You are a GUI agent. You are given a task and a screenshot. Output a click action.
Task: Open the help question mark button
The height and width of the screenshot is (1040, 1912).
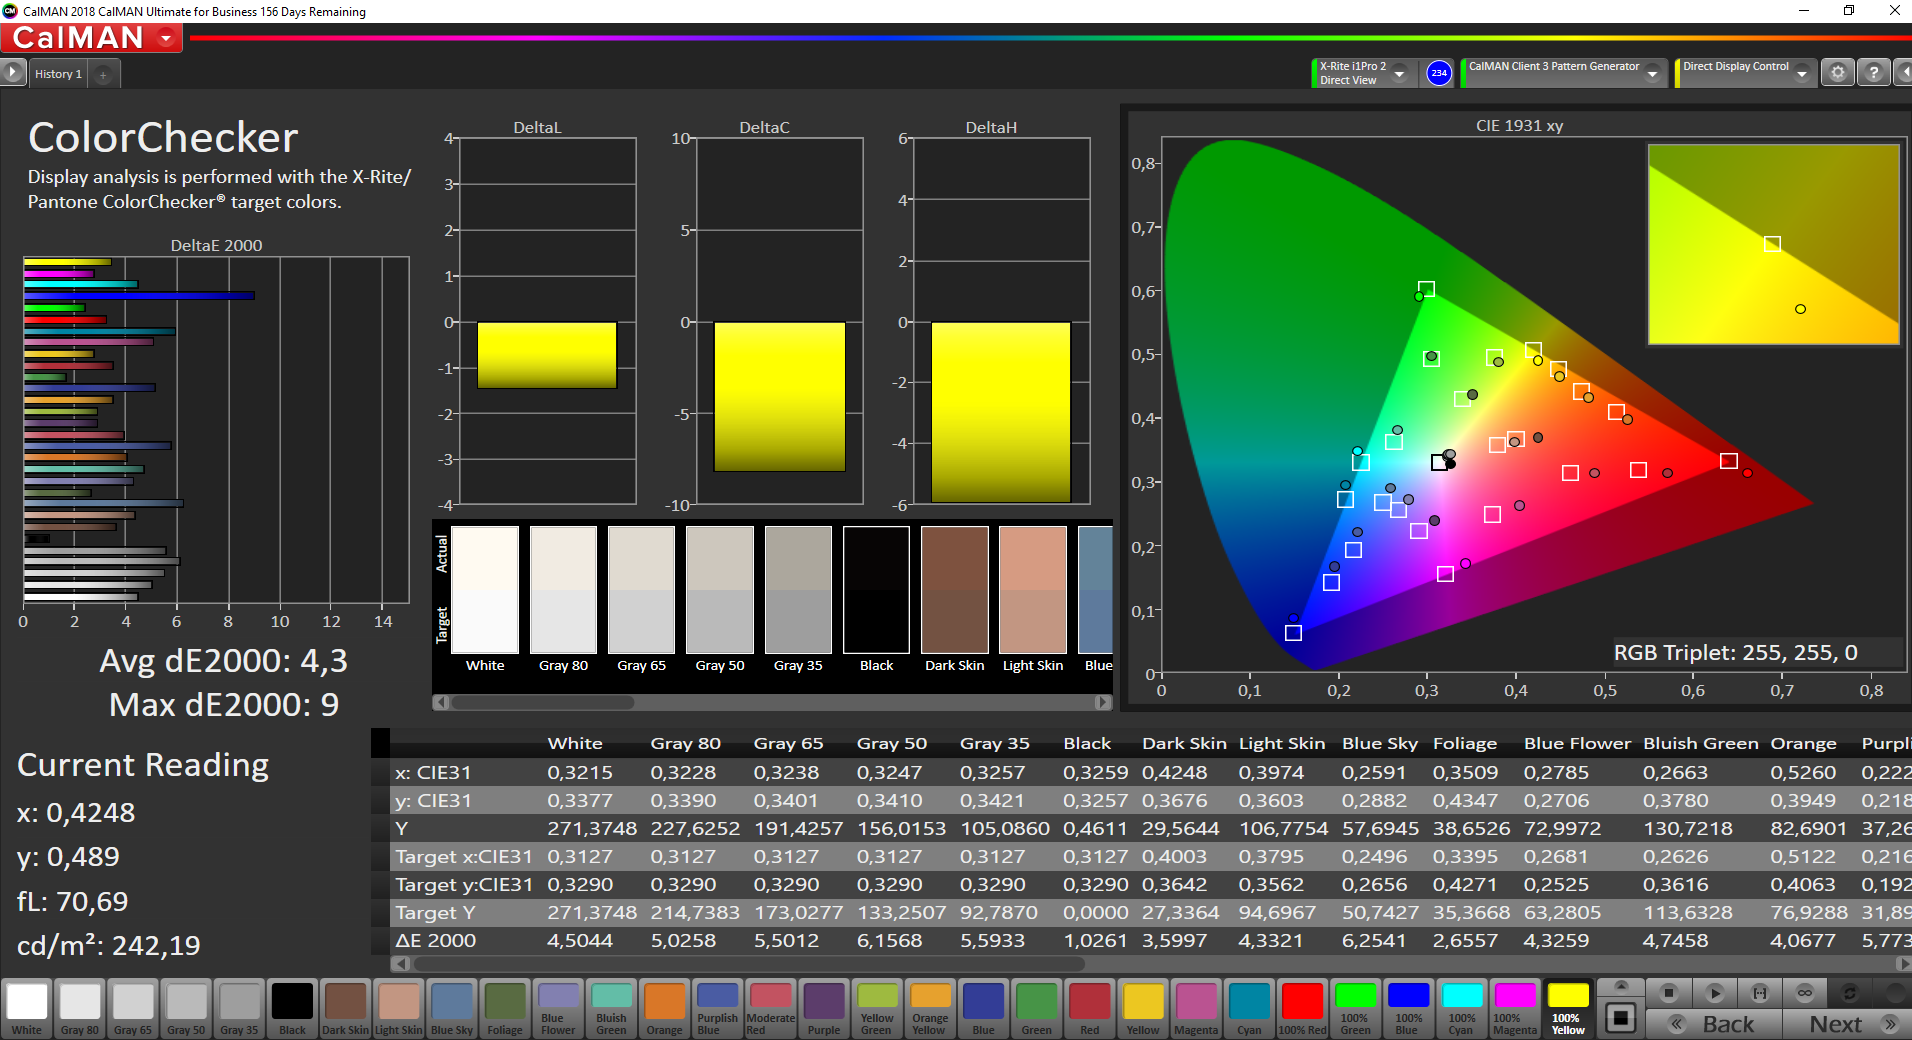point(1874,73)
